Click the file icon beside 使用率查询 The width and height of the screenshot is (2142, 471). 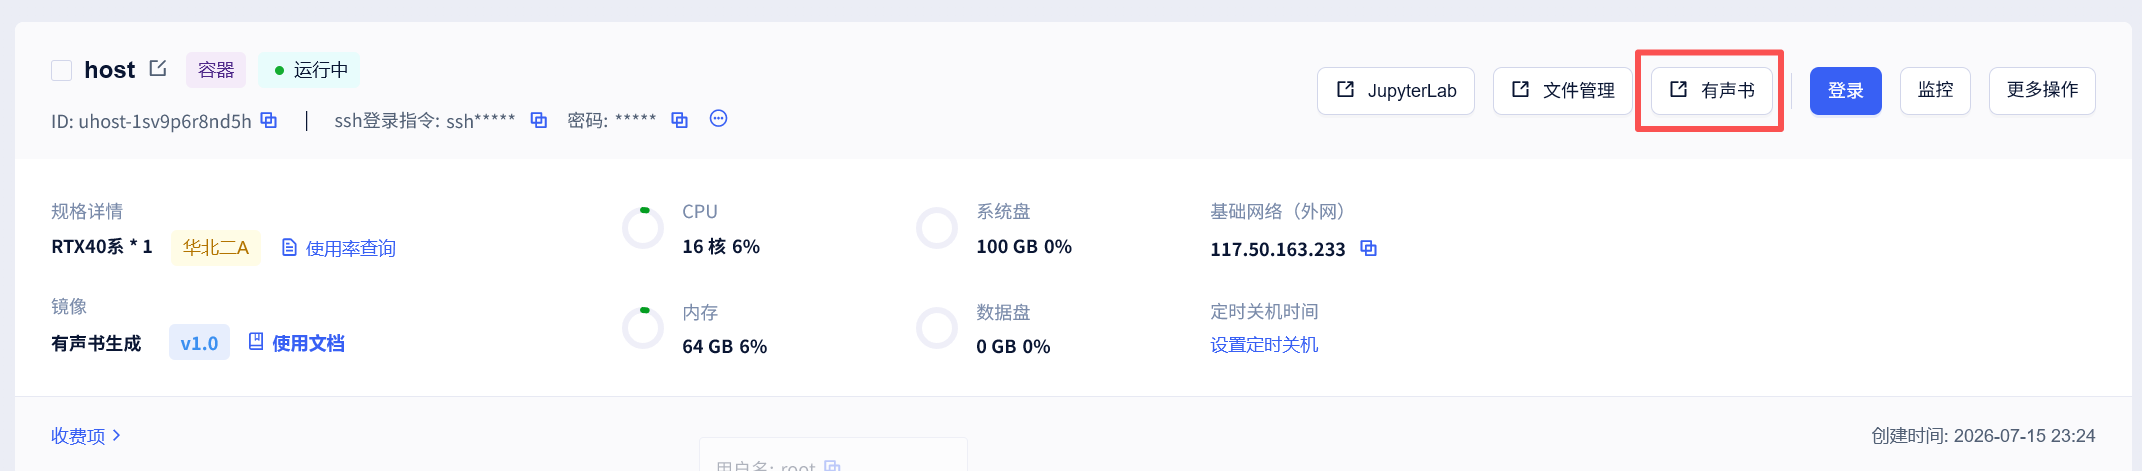(289, 247)
